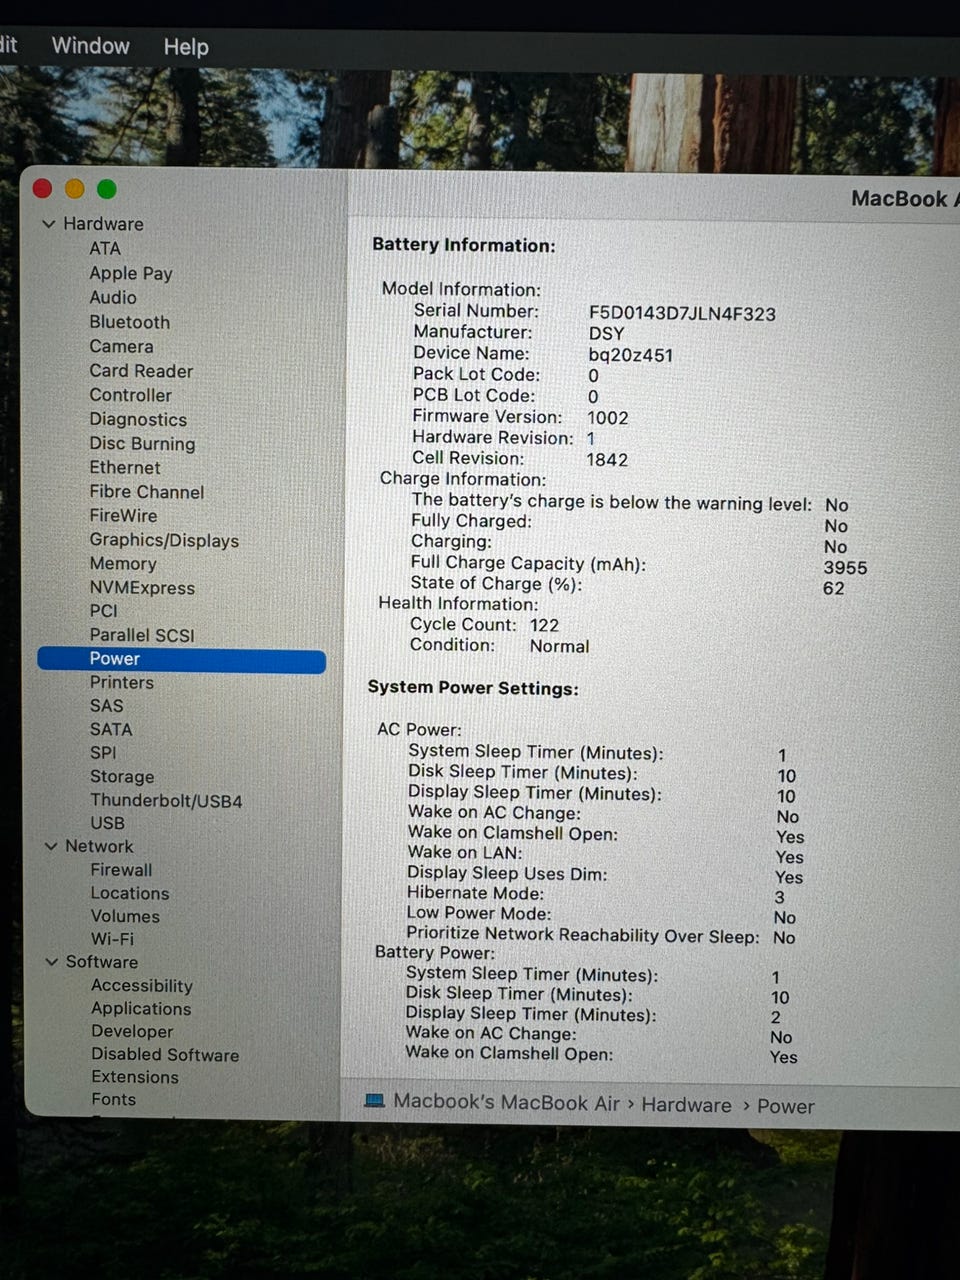The width and height of the screenshot is (960, 1280).
Task: Select Disabled Software in the sidebar
Action: 165,1054
